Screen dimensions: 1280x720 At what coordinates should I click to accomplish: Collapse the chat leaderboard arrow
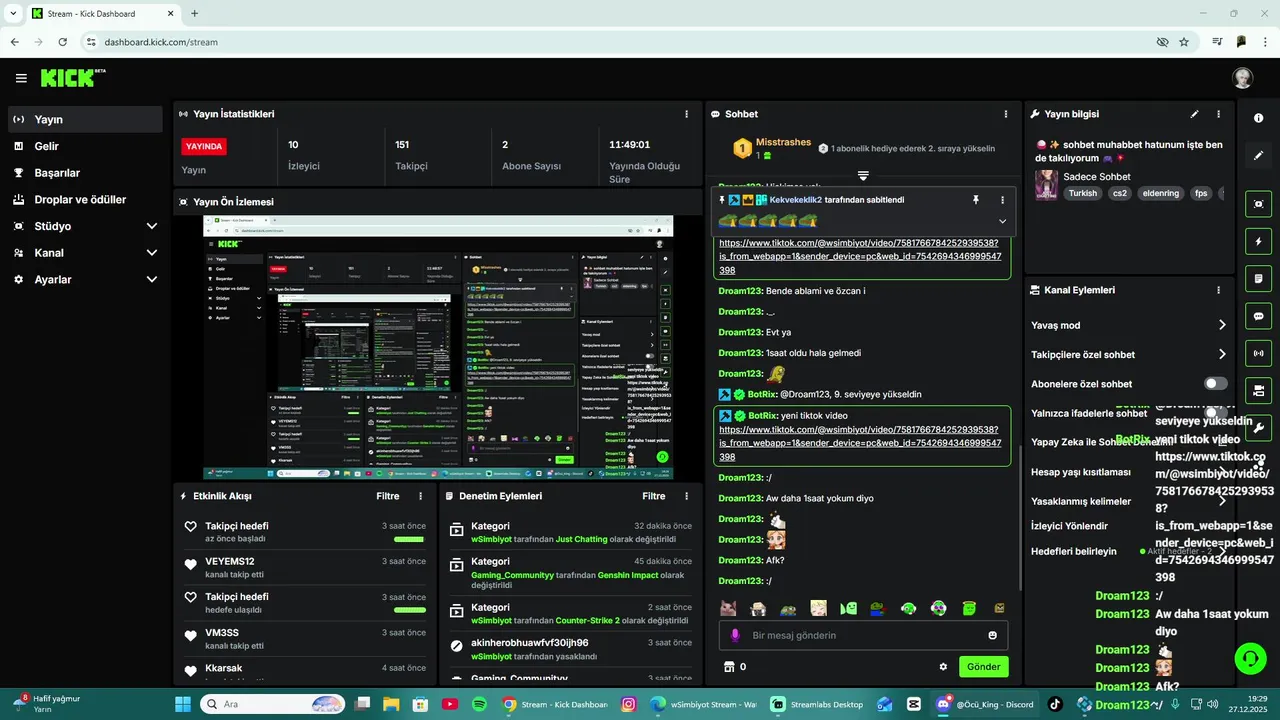coord(863,176)
